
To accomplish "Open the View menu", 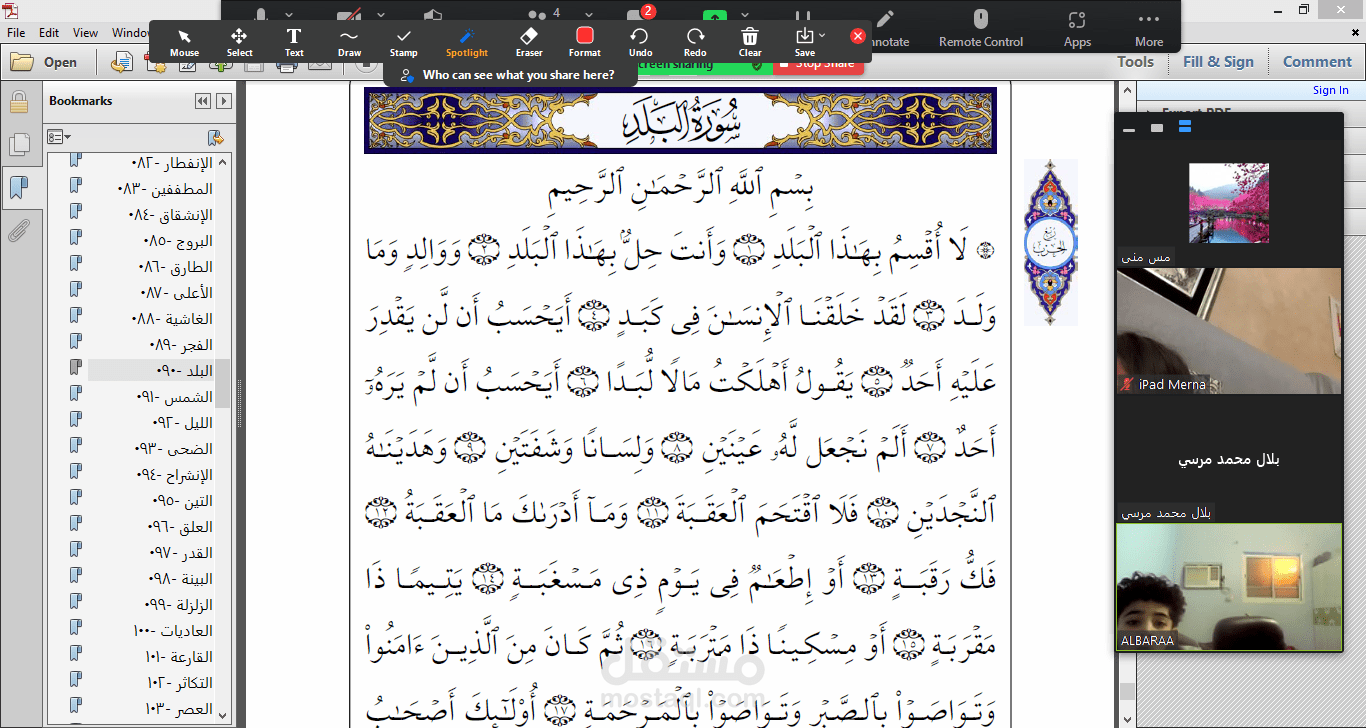I will click(x=86, y=33).
